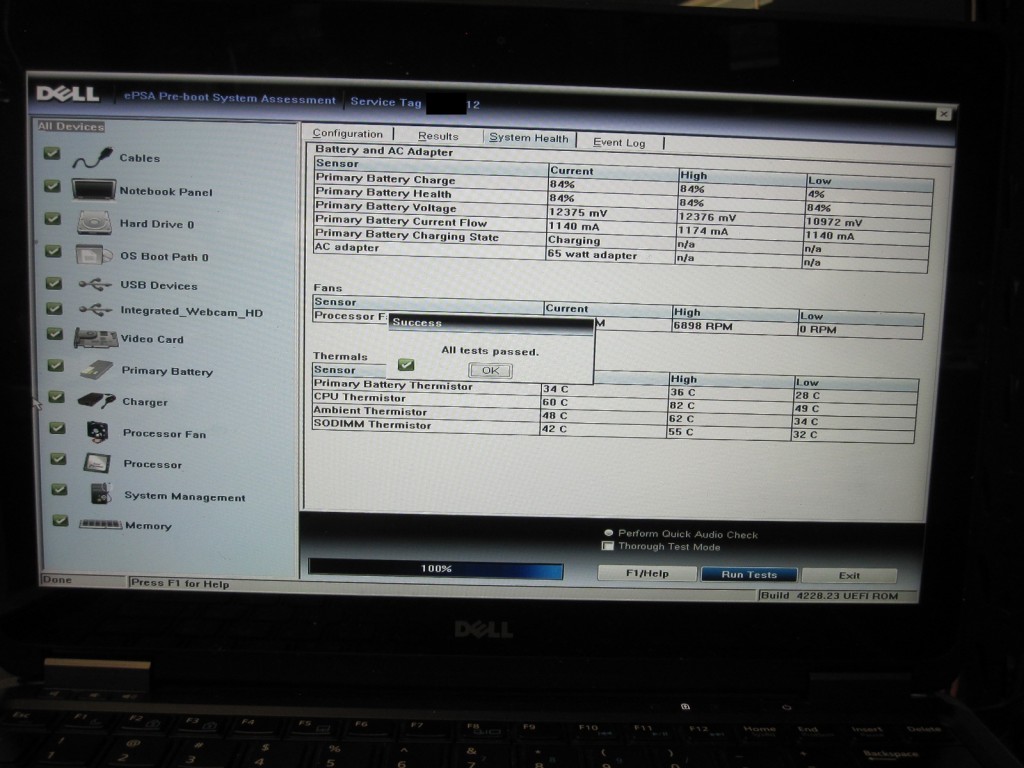The height and width of the screenshot is (768, 1024).
Task: Switch to the Results tab
Action: (438, 136)
